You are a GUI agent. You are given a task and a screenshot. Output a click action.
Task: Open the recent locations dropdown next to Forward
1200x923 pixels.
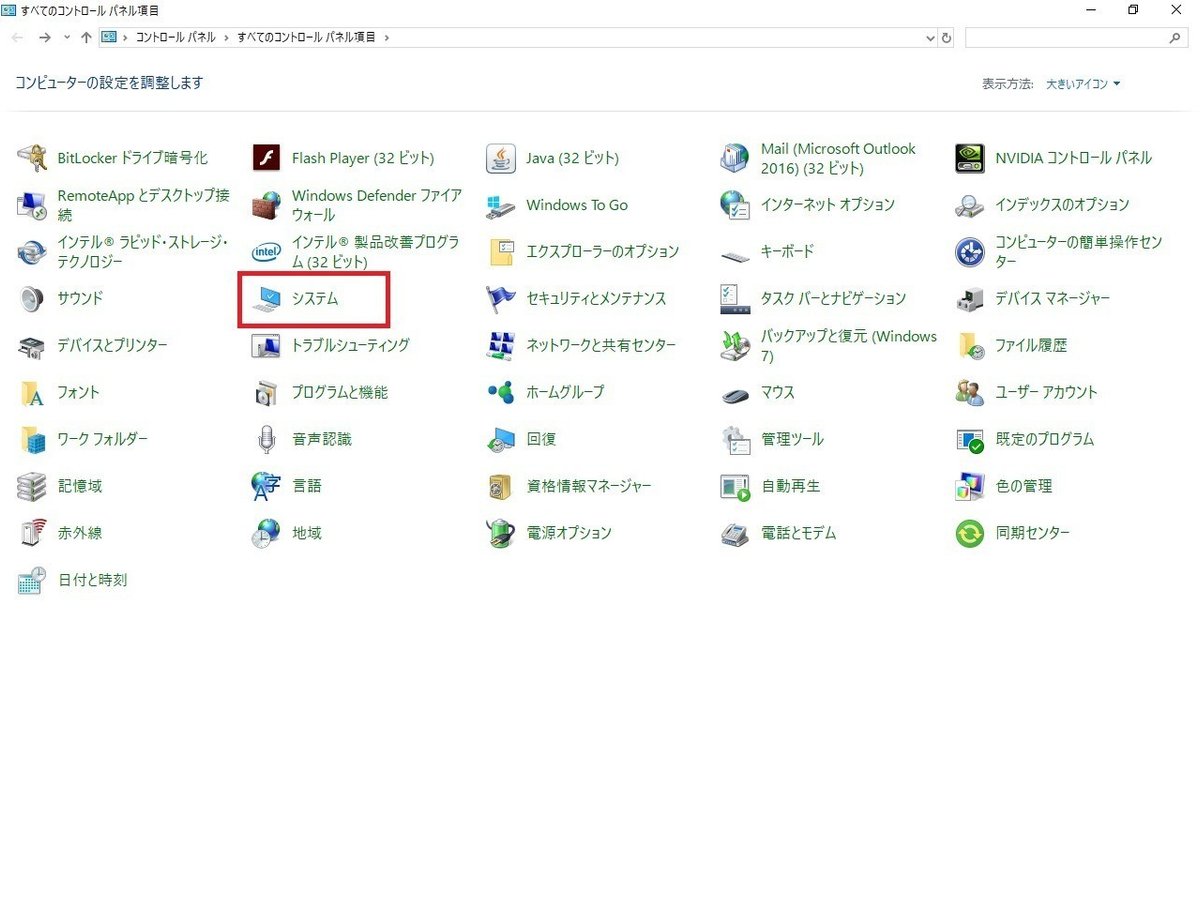[x=67, y=38]
